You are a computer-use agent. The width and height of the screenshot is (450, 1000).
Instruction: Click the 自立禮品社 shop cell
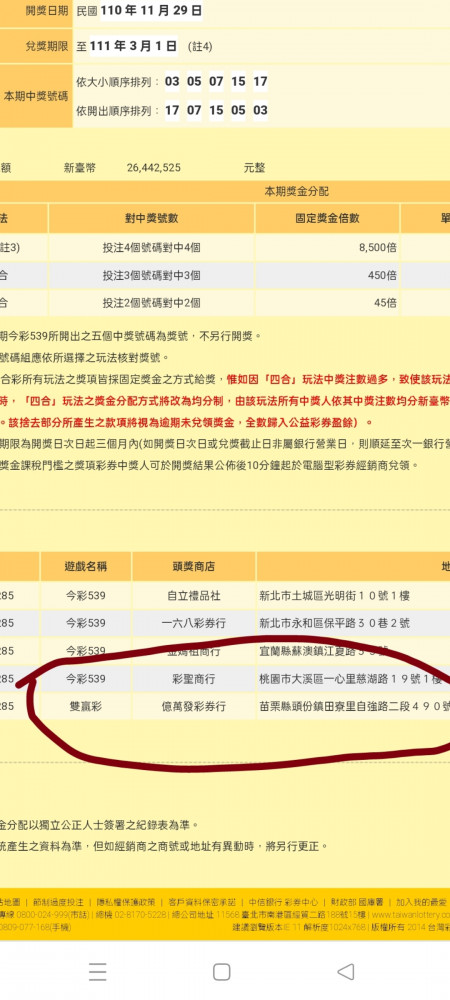194,596
